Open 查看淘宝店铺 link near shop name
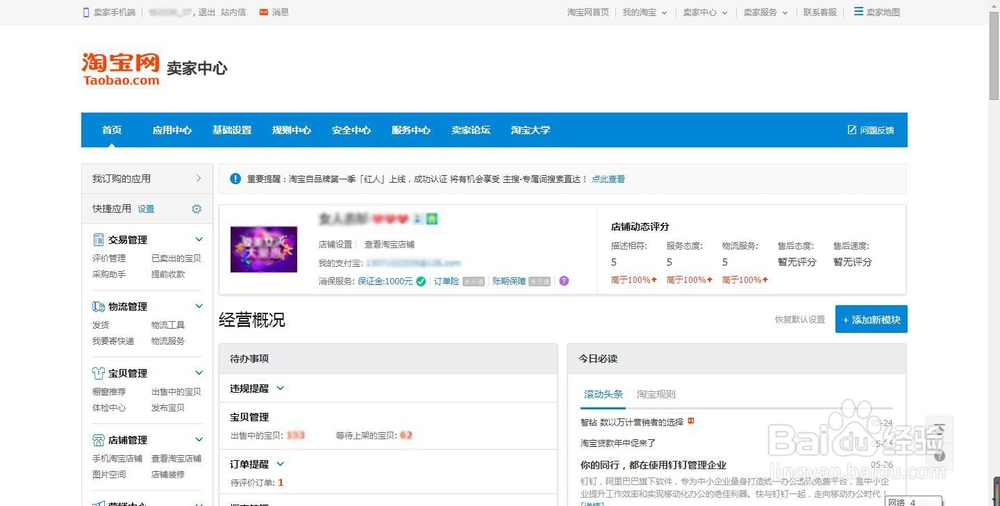Viewport: 1000px width, 506px height. tap(390, 244)
